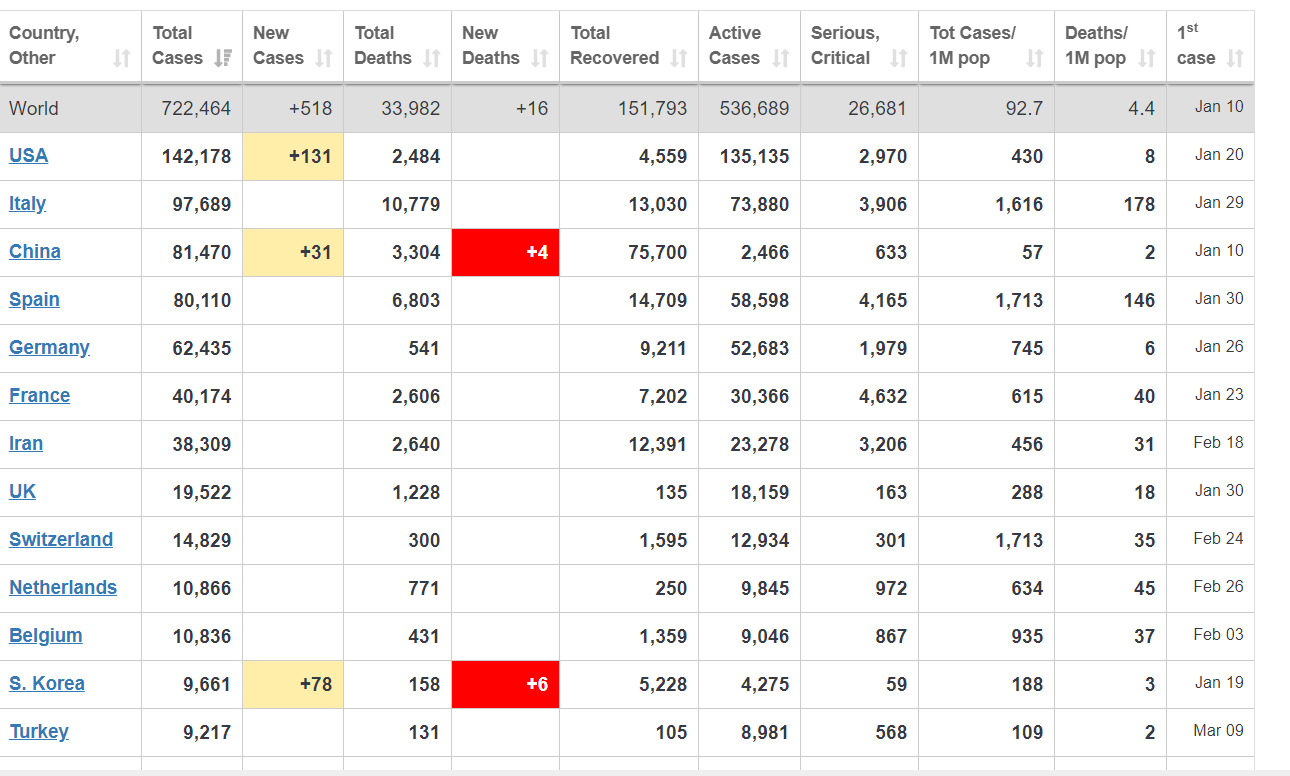The image size is (1290, 776).
Task: Open the USA country link
Action: point(28,155)
